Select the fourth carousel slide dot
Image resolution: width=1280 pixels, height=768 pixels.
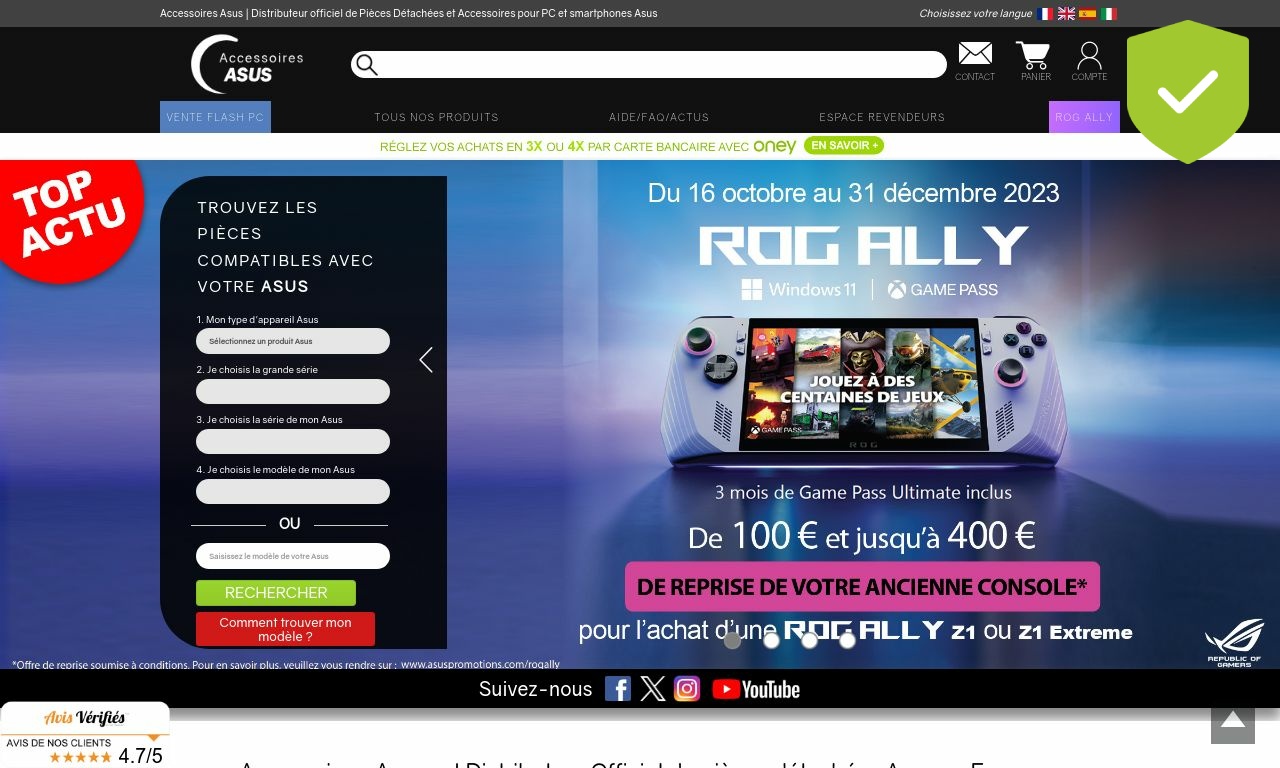[847, 641]
